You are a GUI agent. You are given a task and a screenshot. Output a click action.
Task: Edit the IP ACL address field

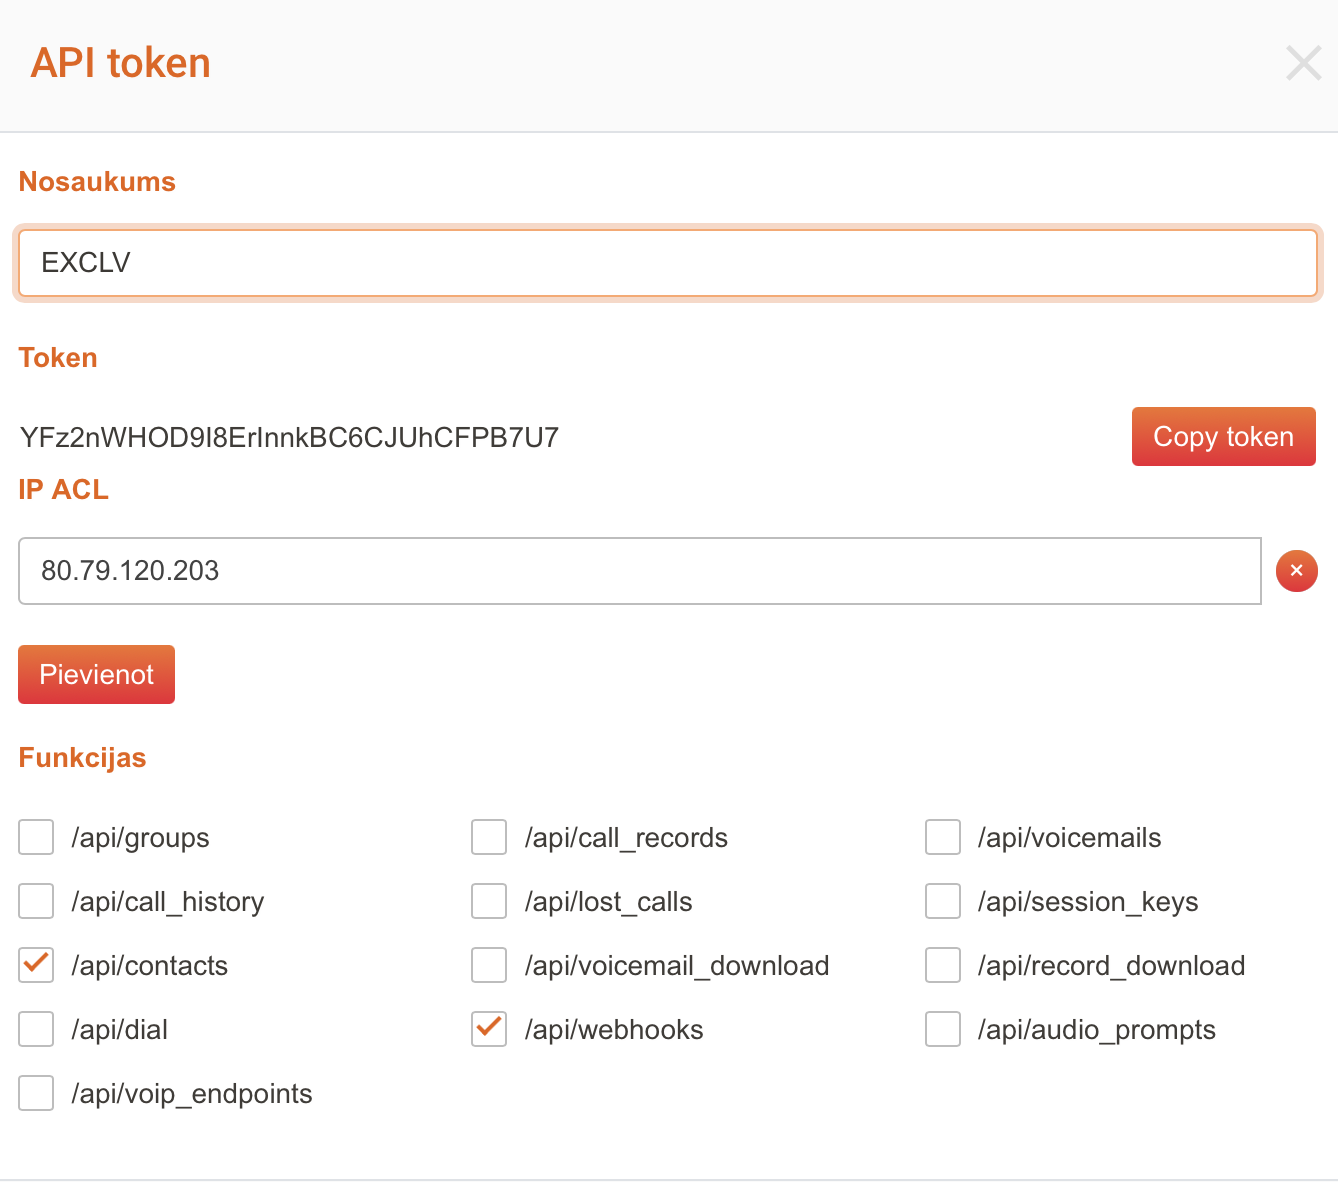point(639,571)
